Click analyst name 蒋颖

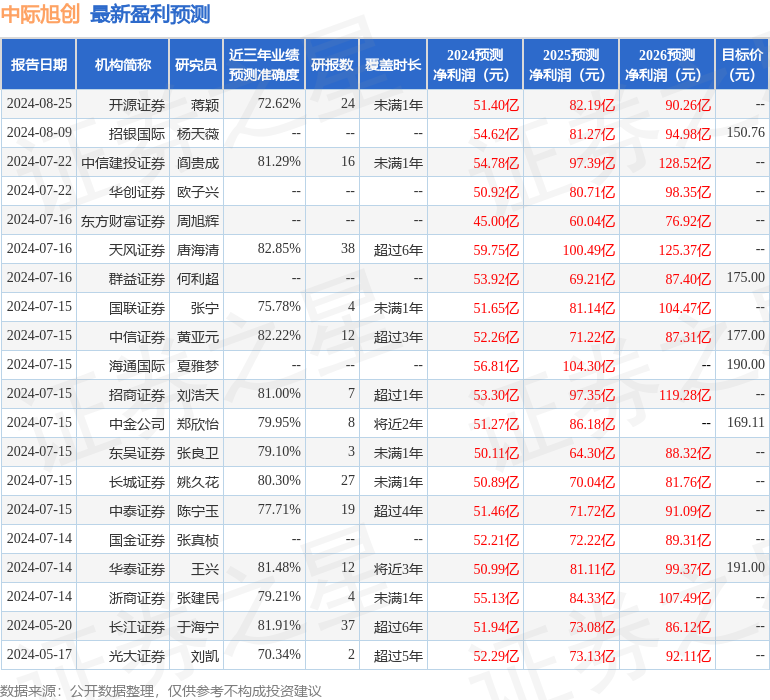[x=205, y=105]
